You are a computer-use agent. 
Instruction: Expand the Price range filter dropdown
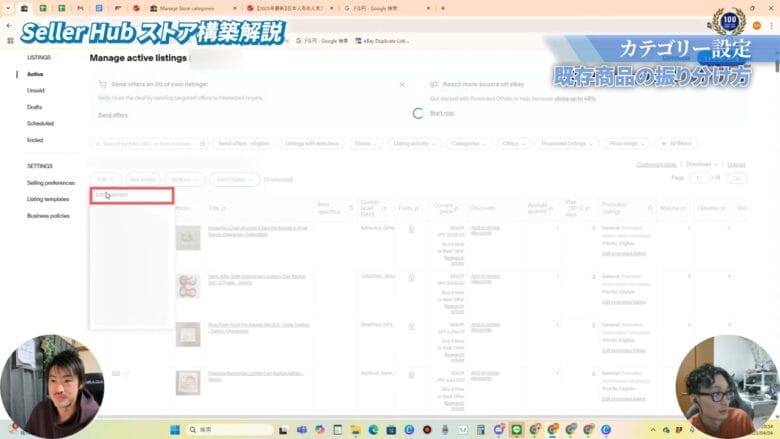pos(627,144)
